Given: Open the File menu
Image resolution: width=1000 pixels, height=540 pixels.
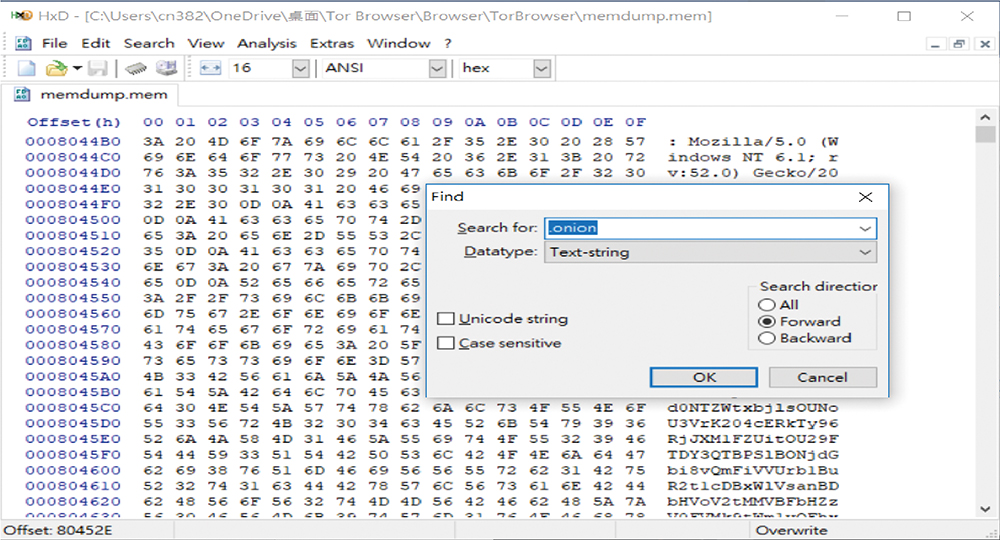Looking at the screenshot, I should 54,43.
